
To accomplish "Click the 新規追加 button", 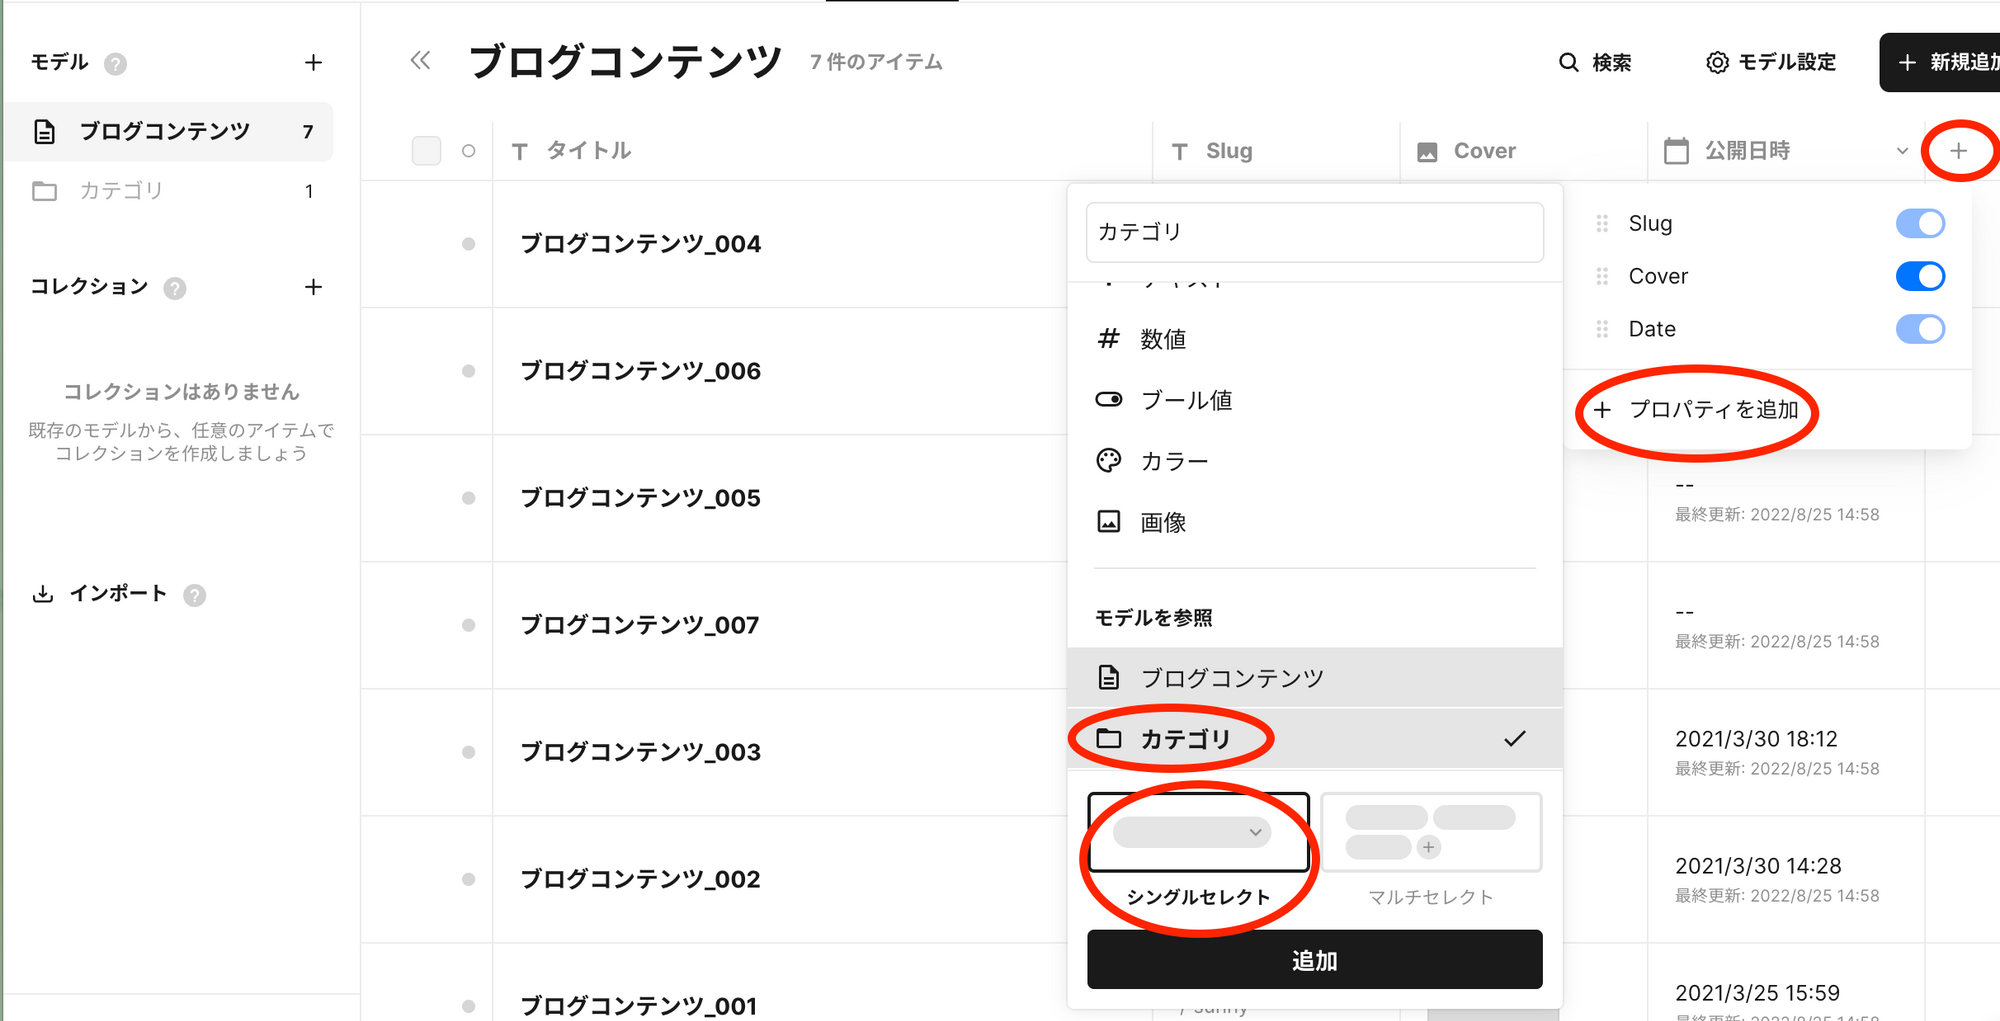I will click(1940, 62).
